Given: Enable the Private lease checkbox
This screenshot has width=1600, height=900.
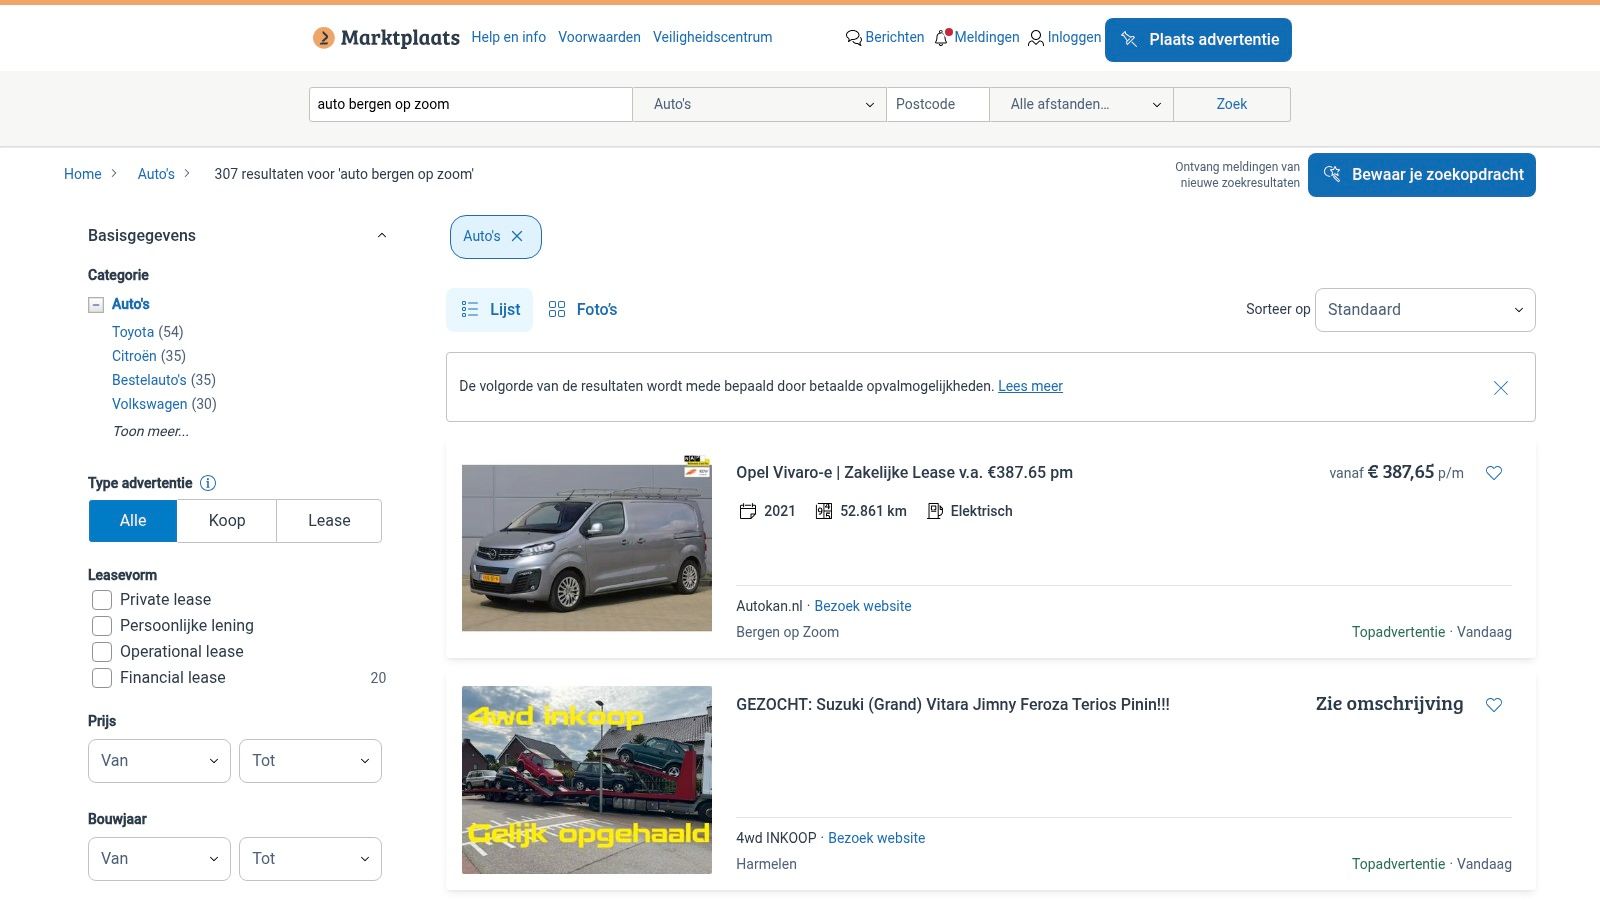Looking at the screenshot, I should (102, 600).
